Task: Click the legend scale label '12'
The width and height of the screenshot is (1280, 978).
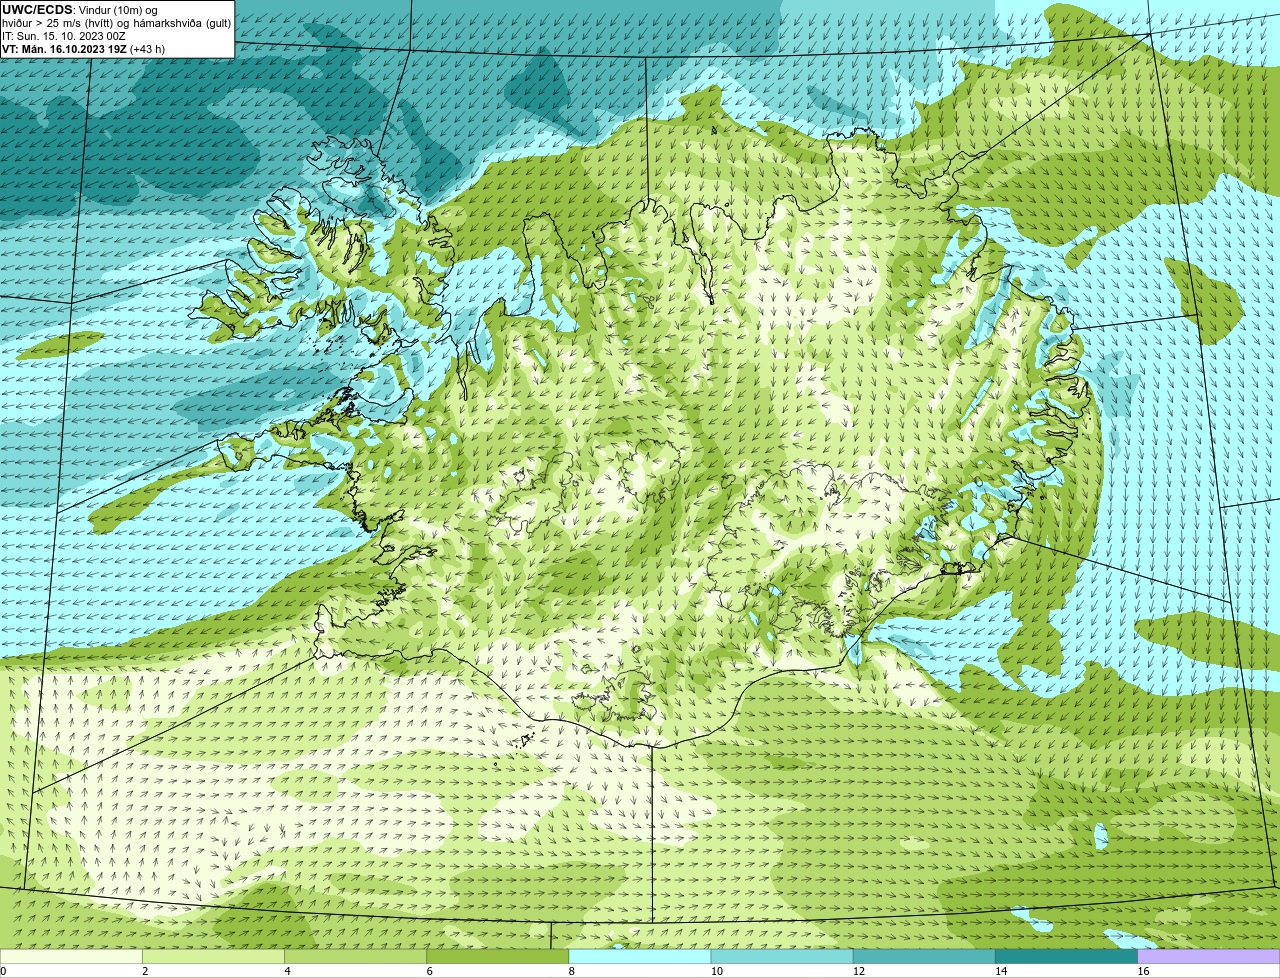Action: 858,971
